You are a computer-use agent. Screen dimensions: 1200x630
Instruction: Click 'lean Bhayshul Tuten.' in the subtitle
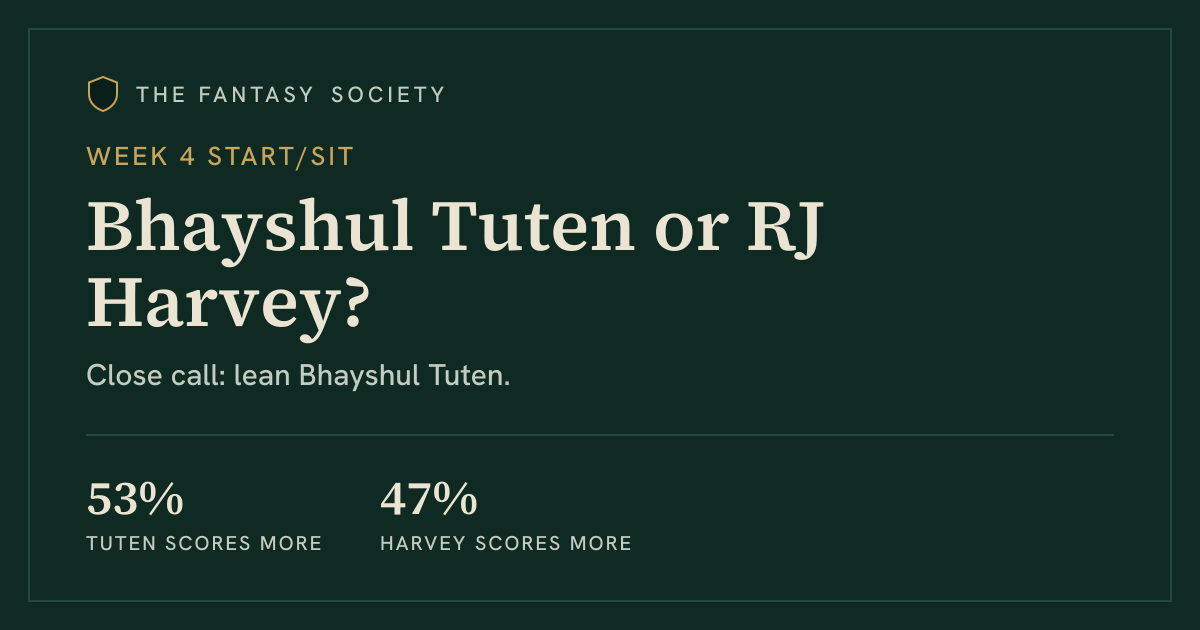pyautogui.click(x=372, y=377)
